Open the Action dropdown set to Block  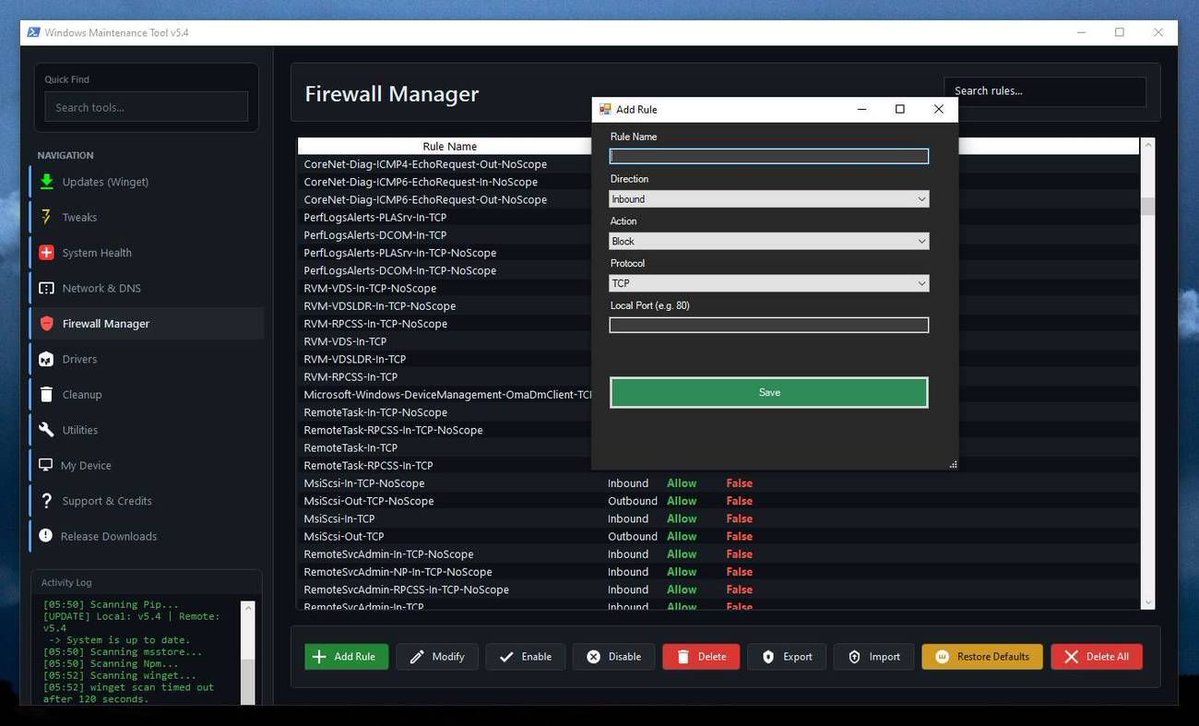click(x=768, y=241)
